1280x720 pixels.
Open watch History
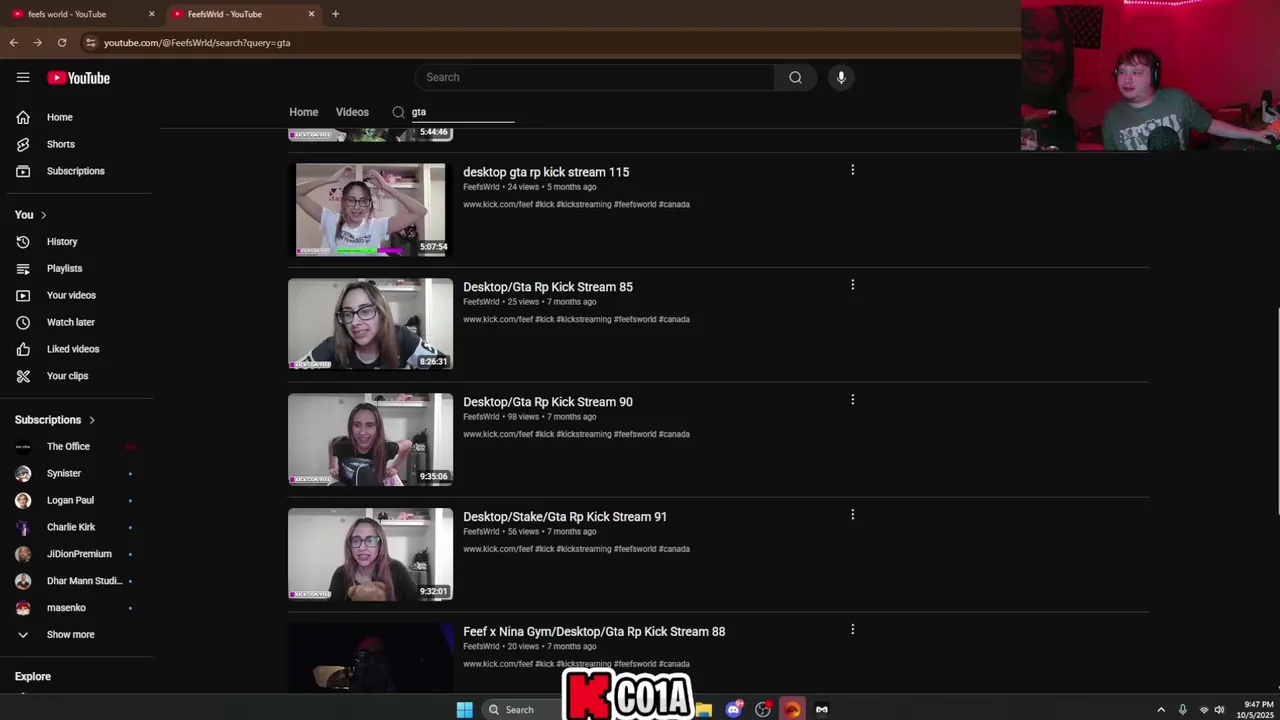click(77, 241)
